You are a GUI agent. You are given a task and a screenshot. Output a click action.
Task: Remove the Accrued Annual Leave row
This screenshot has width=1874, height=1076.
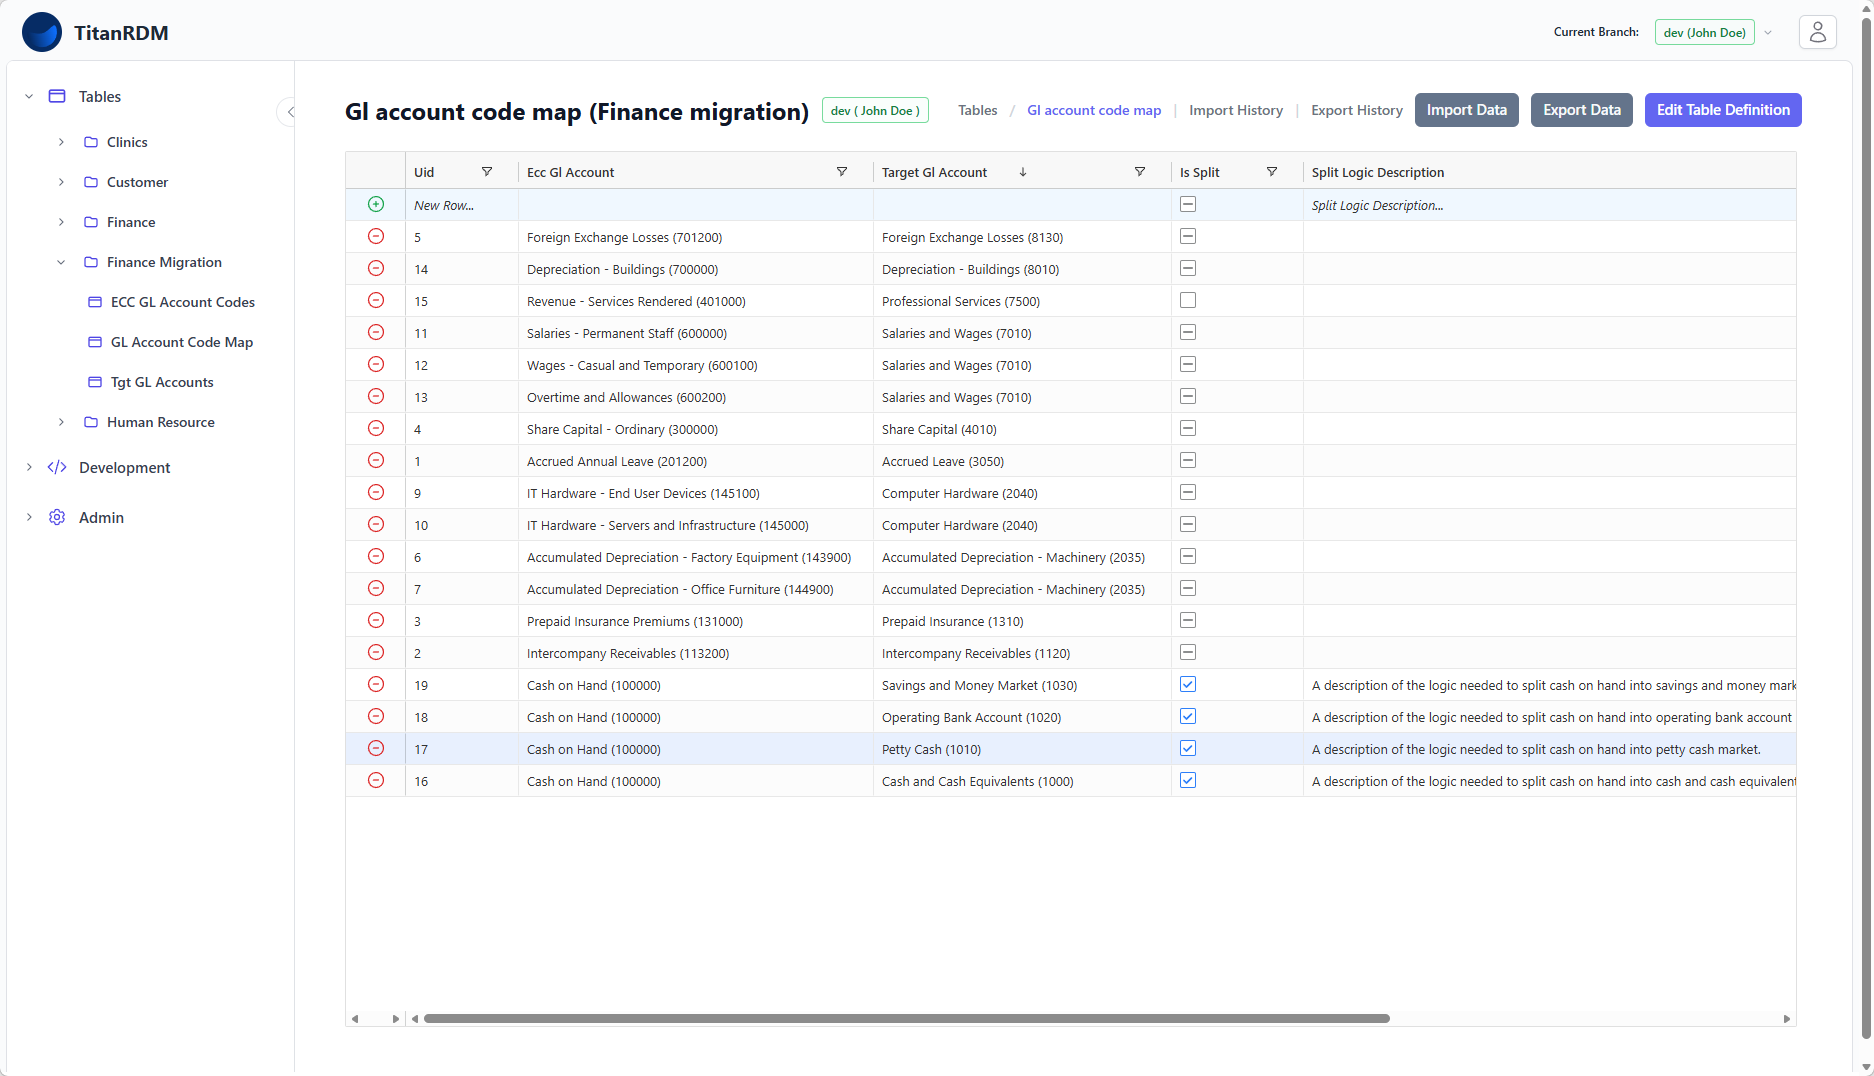pos(376,460)
